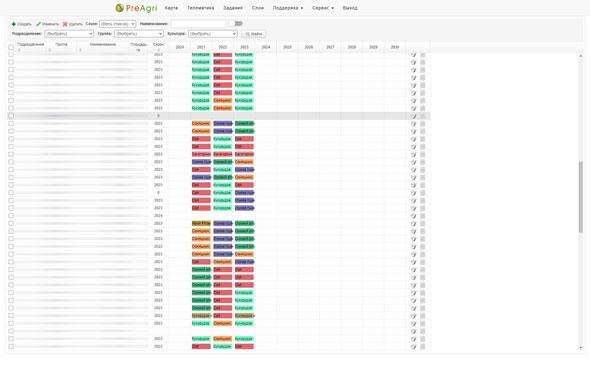Viewport: 590px width, 369px height.
Task: Open the Культура dropdown
Action: coord(213,34)
